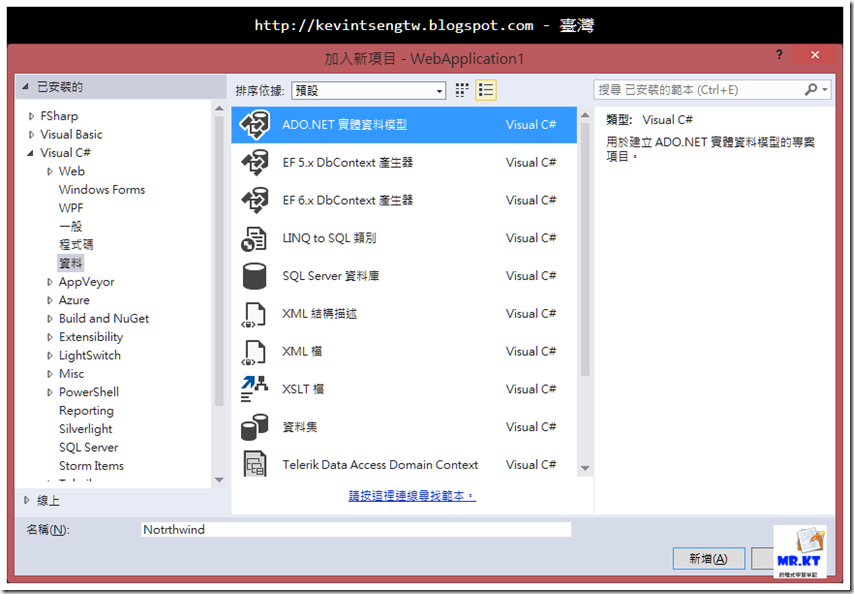Expand the Visual Basic tree node
The height and width of the screenshot is (594, 854).
coord(31,134)
